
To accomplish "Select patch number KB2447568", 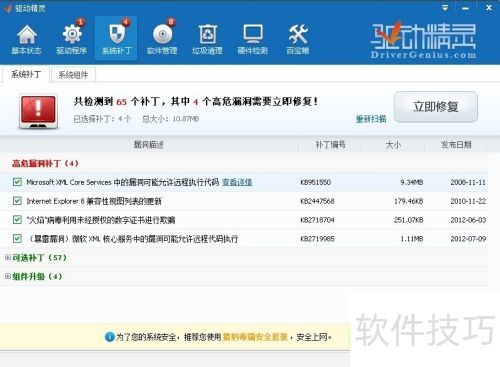I will [x=317, y=201].
